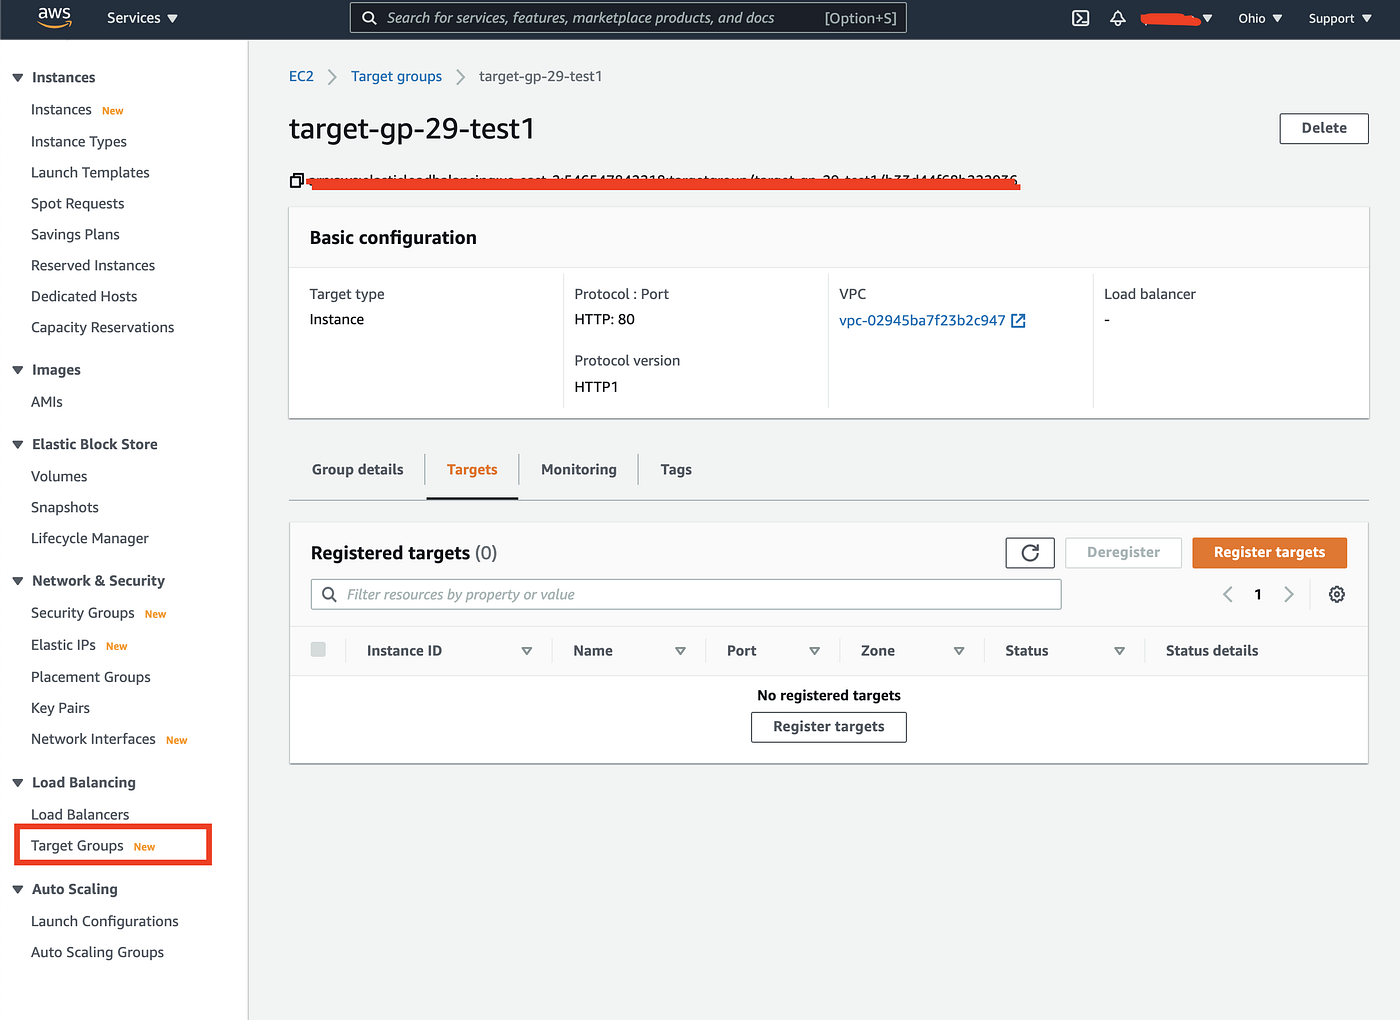The width and height of the screenshot is (1400, 1020).
Task: Open Instance Types in the sidebar
Action: (79, 142)
